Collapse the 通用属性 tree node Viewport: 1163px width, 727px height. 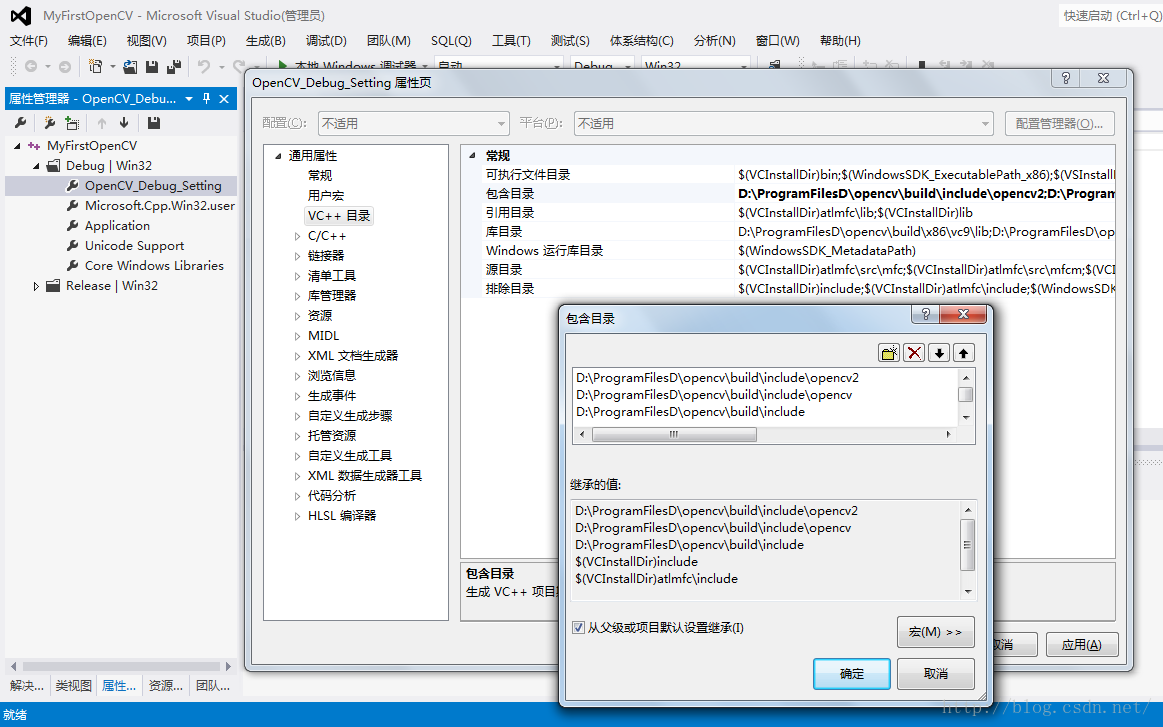click(278, 156)
